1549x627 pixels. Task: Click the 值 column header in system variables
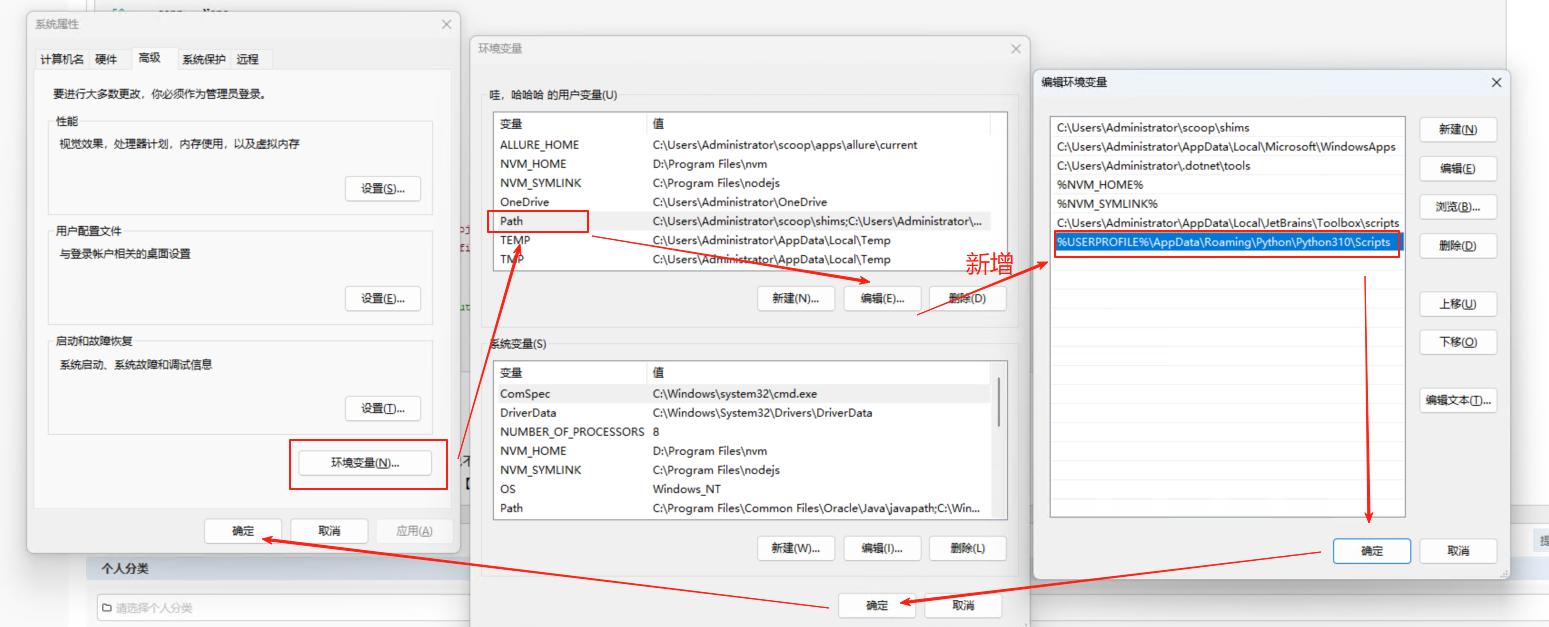coord(818,373)
